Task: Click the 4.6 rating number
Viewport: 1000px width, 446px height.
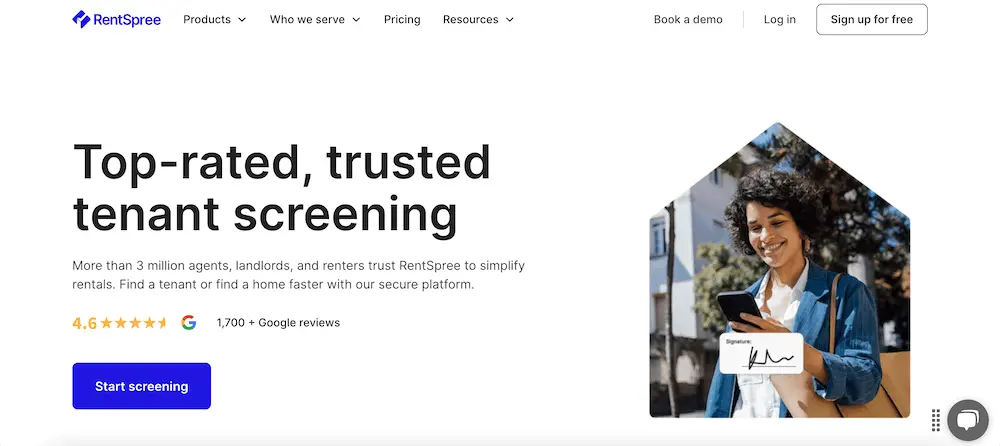Action: click(84, 323)
